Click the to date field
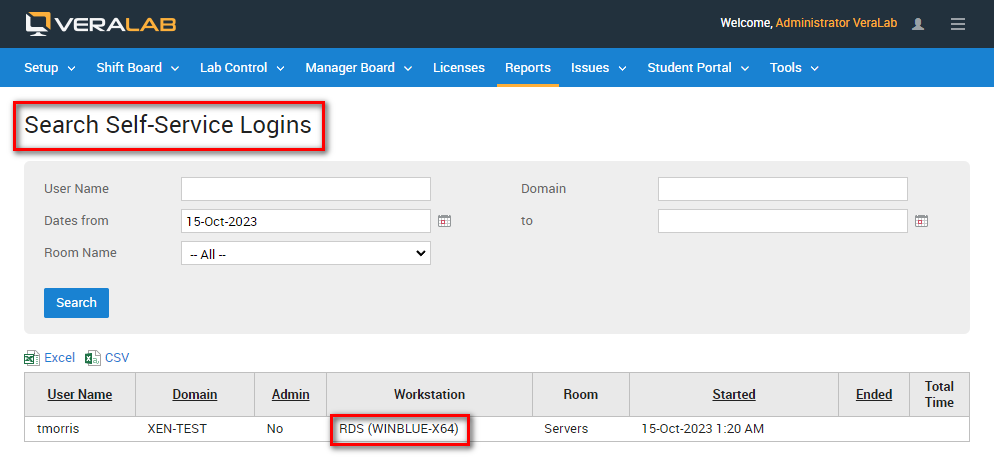The width and height of the screenshot is (994, 463). 782,221
